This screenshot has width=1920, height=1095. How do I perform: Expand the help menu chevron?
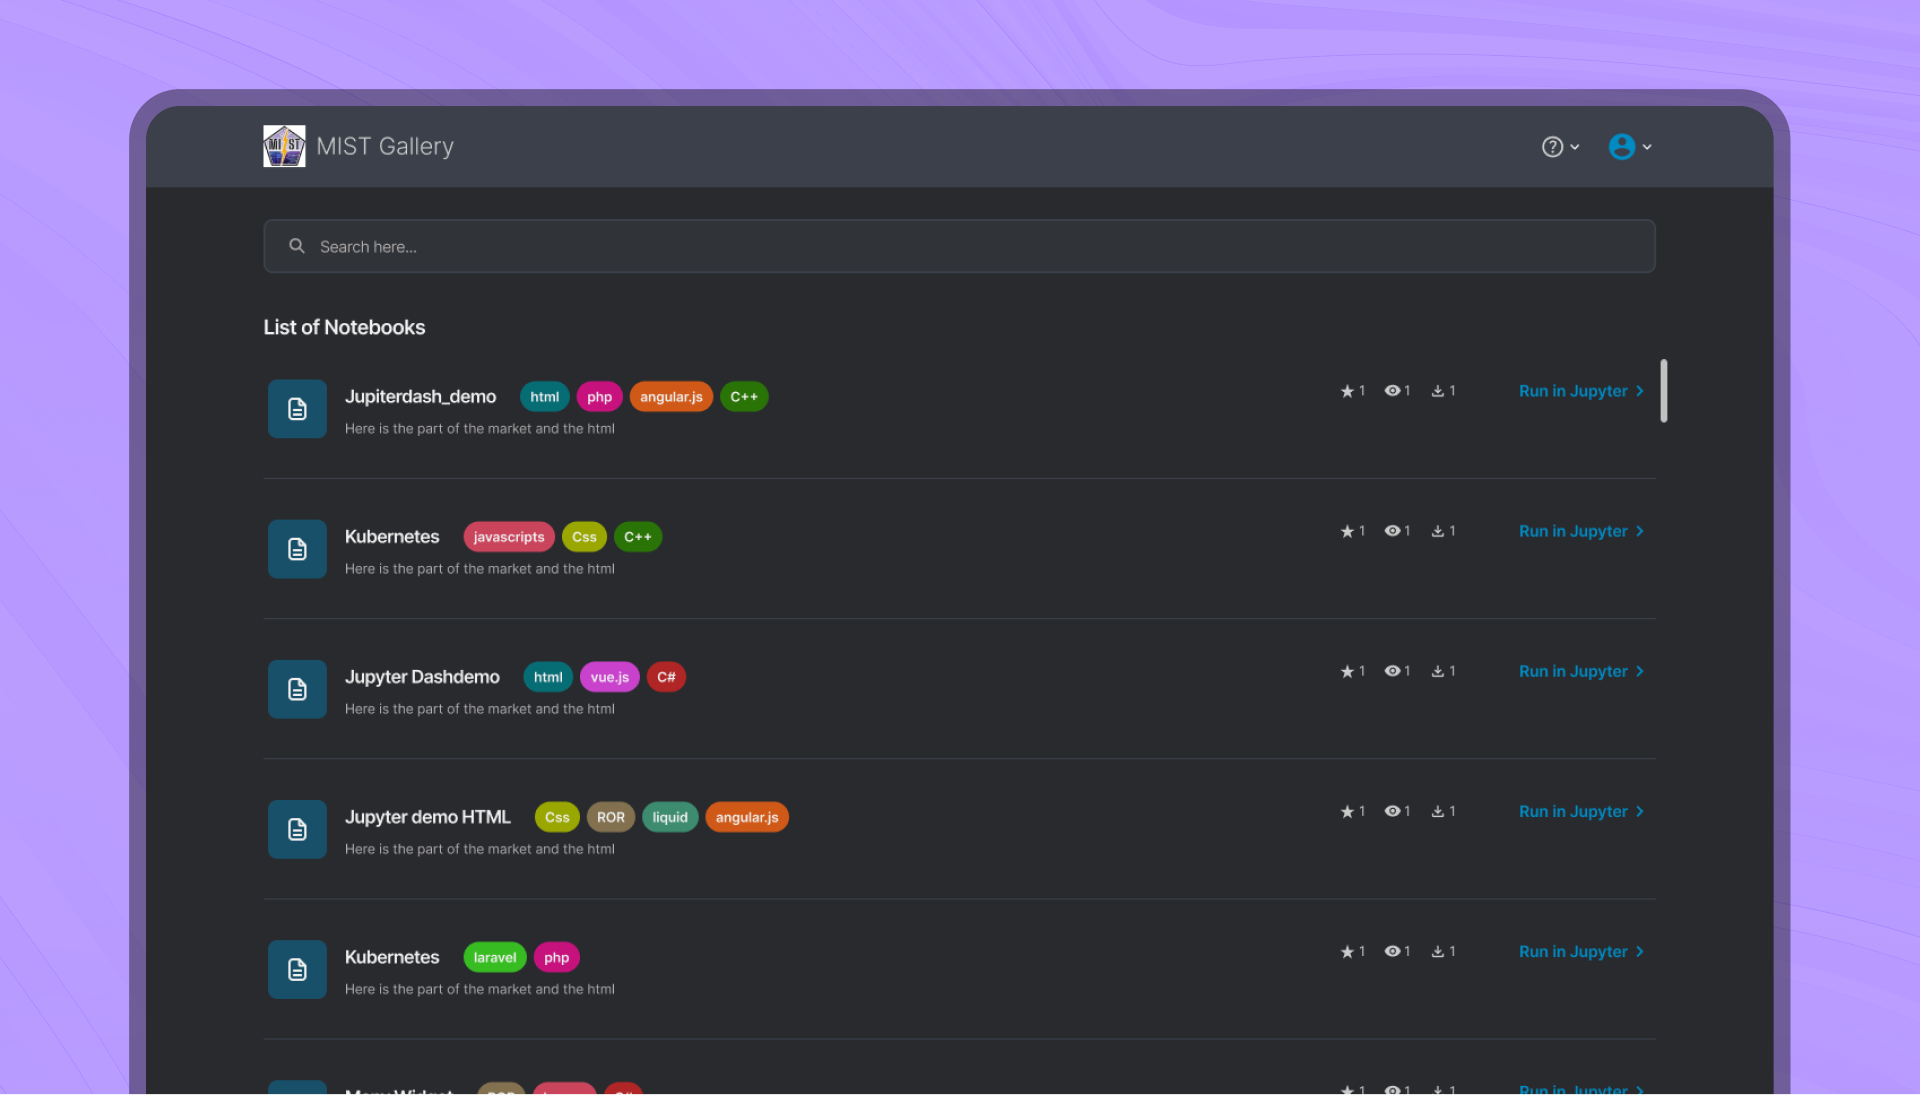[1574, 147]
